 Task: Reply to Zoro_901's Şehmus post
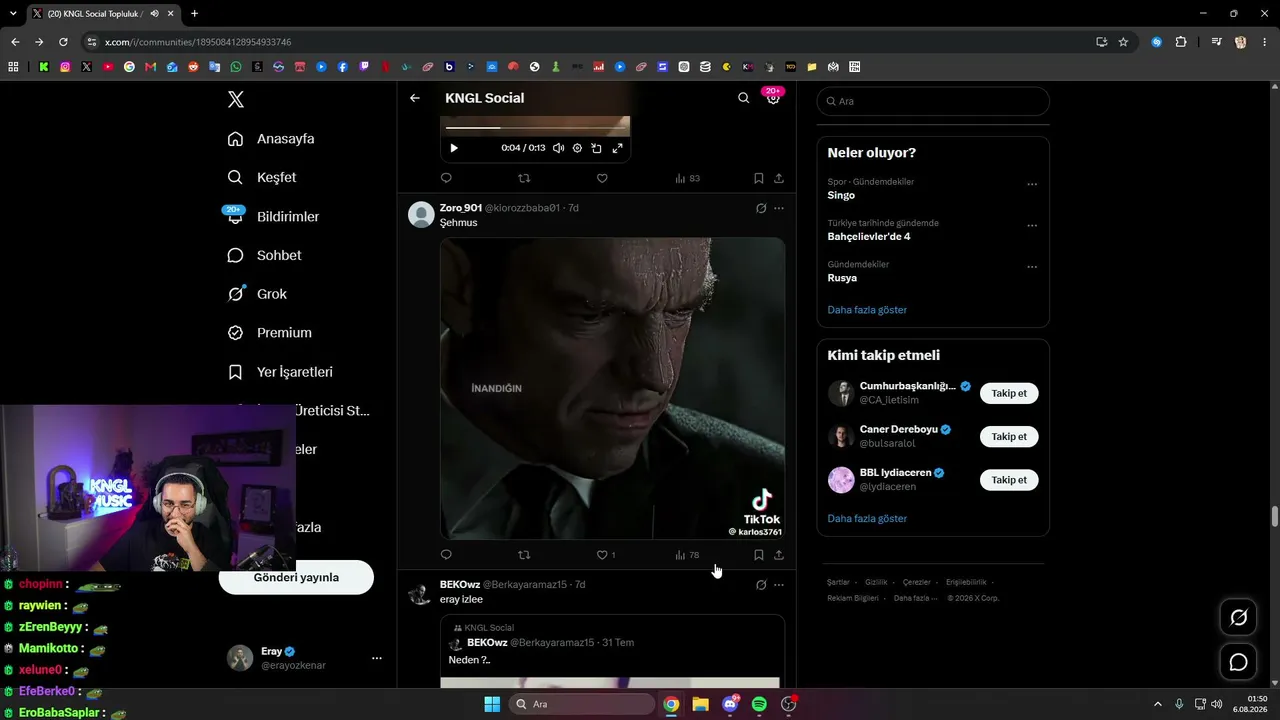pyautogui.click(x=446, y=555)
